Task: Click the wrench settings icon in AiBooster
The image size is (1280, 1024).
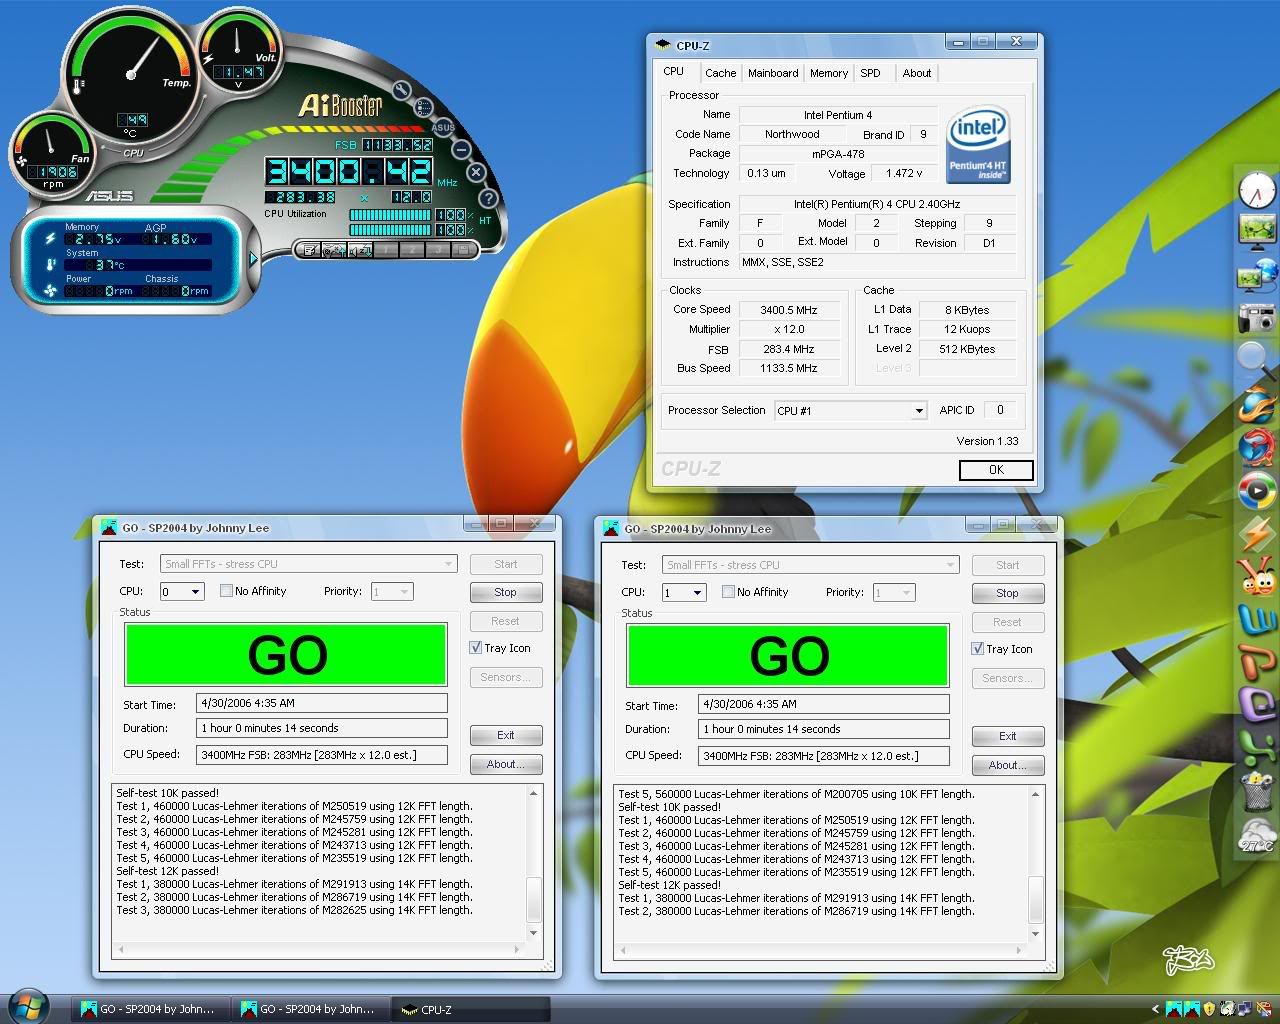Action: click(402, 90)
